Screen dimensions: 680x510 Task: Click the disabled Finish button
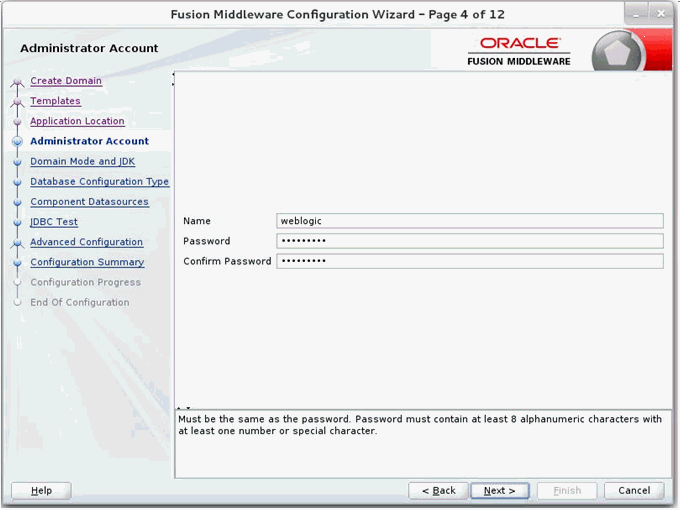click(567, 490)
